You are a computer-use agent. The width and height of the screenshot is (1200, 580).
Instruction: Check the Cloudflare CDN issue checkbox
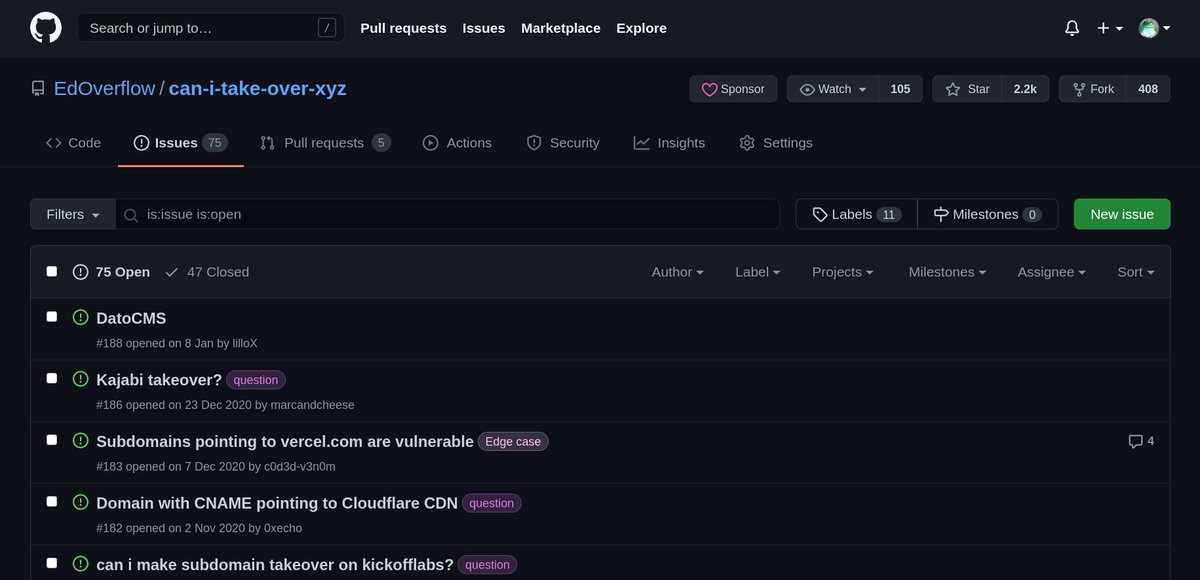pyautogui.click(x=52, y=501)
